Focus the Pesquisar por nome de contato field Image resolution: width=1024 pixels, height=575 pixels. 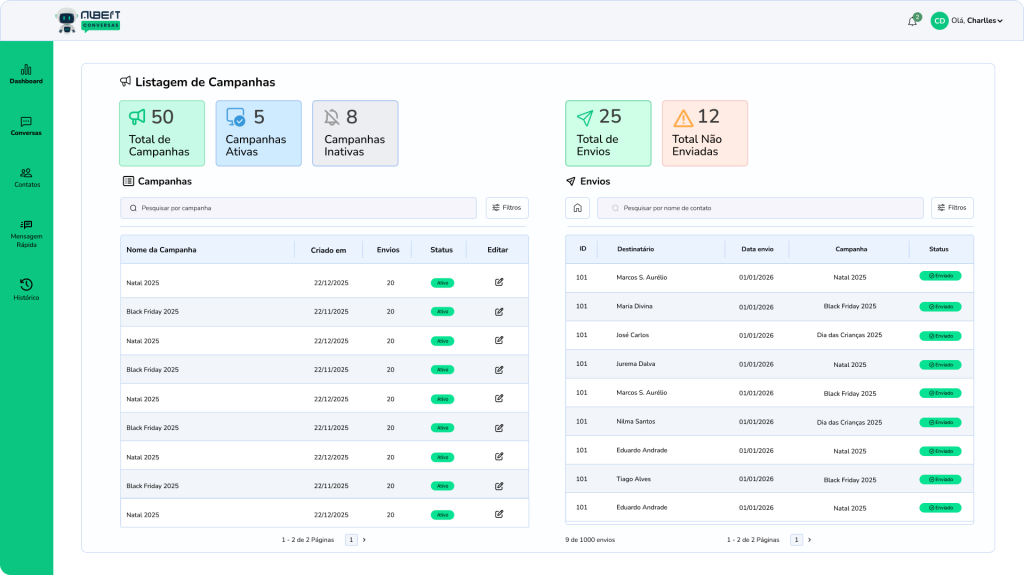tap(760, 208)
